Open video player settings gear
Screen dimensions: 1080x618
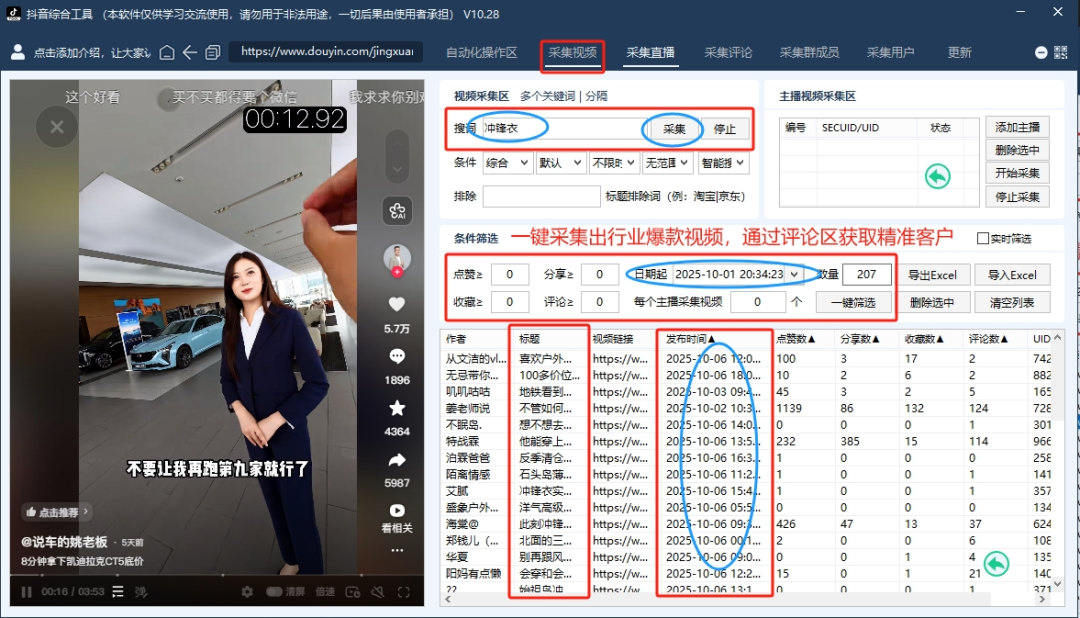247,592
